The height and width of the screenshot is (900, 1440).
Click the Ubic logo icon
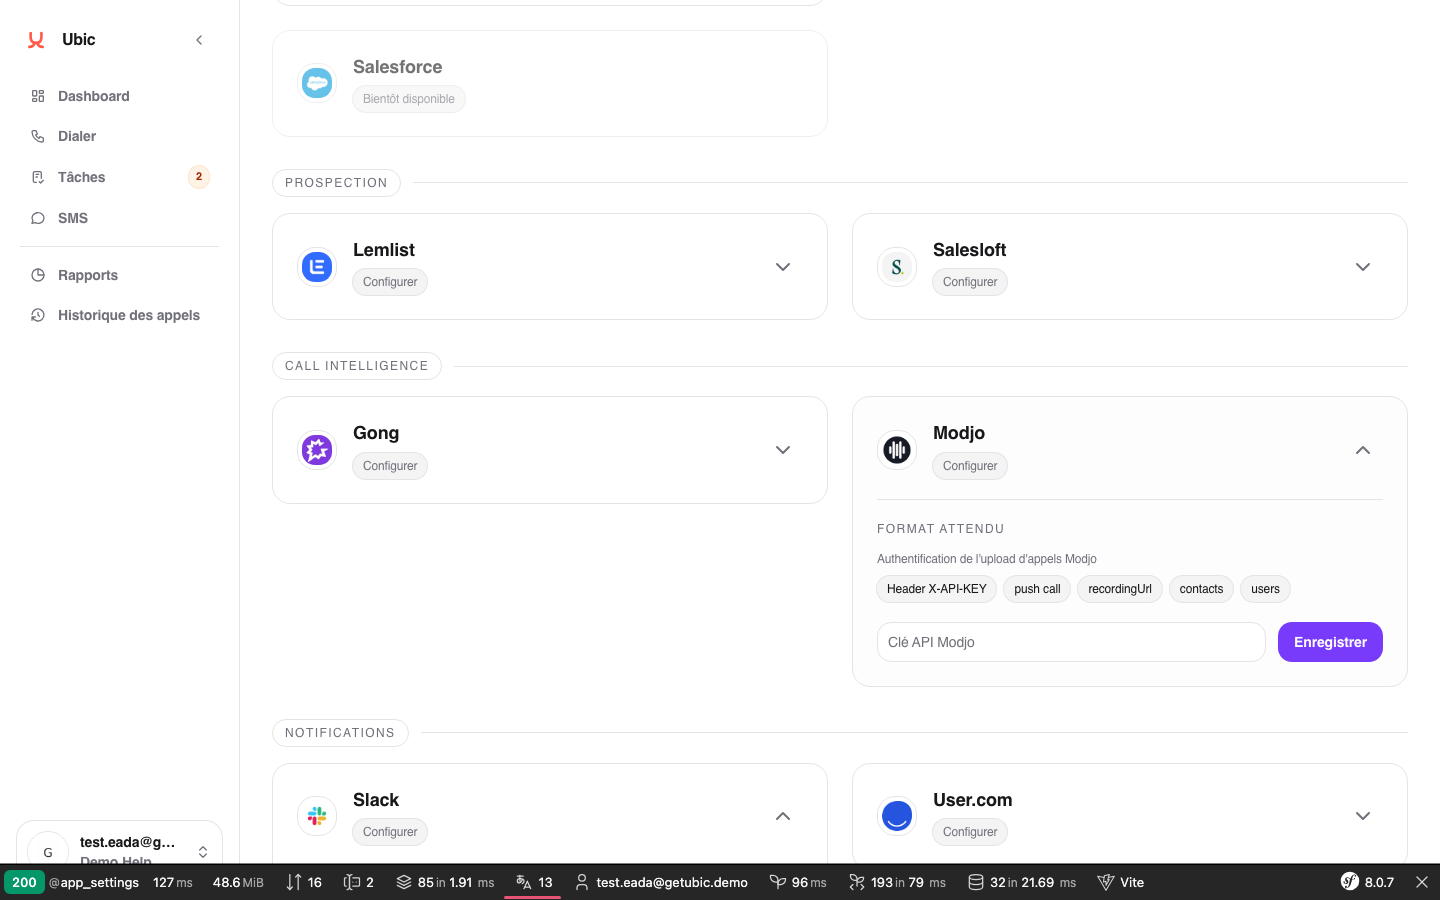(x=36, y=40)
